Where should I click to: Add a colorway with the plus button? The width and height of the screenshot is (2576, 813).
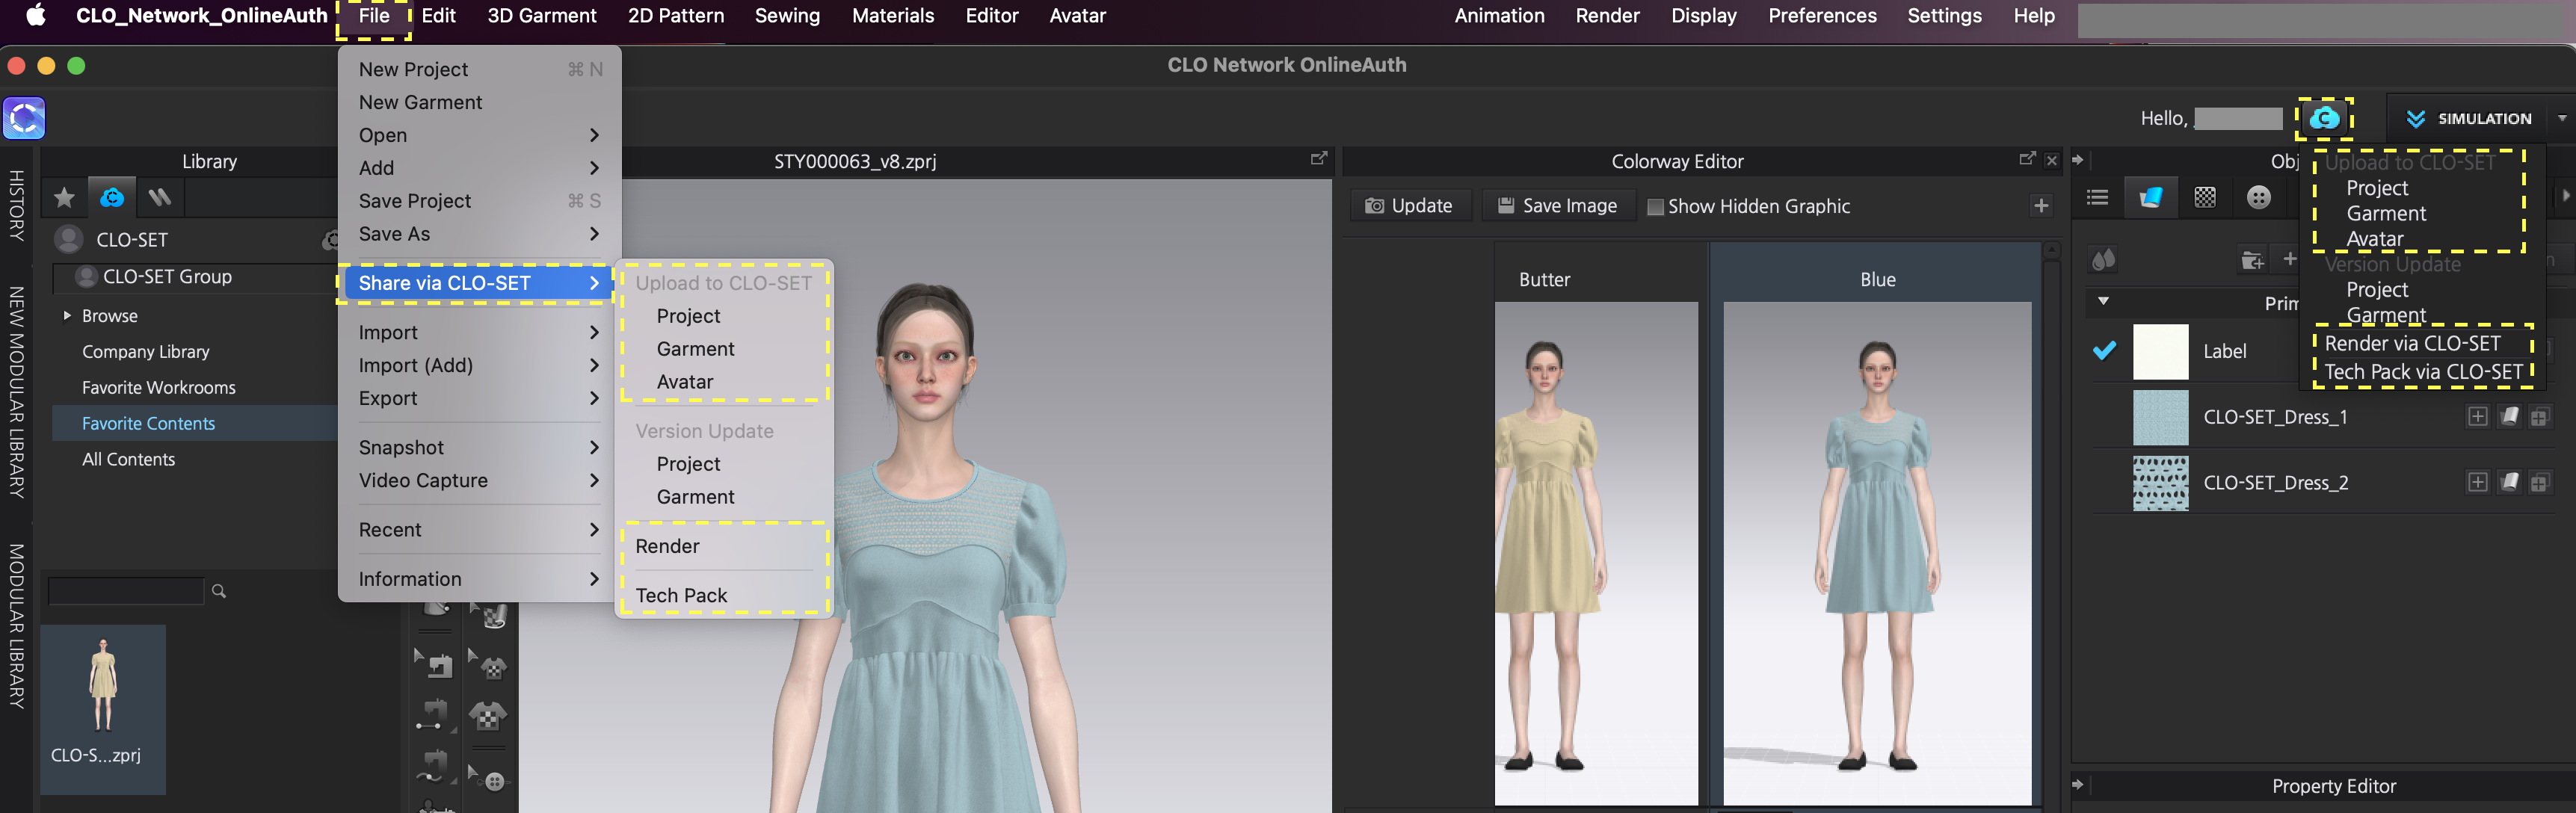pos(2041,206)
